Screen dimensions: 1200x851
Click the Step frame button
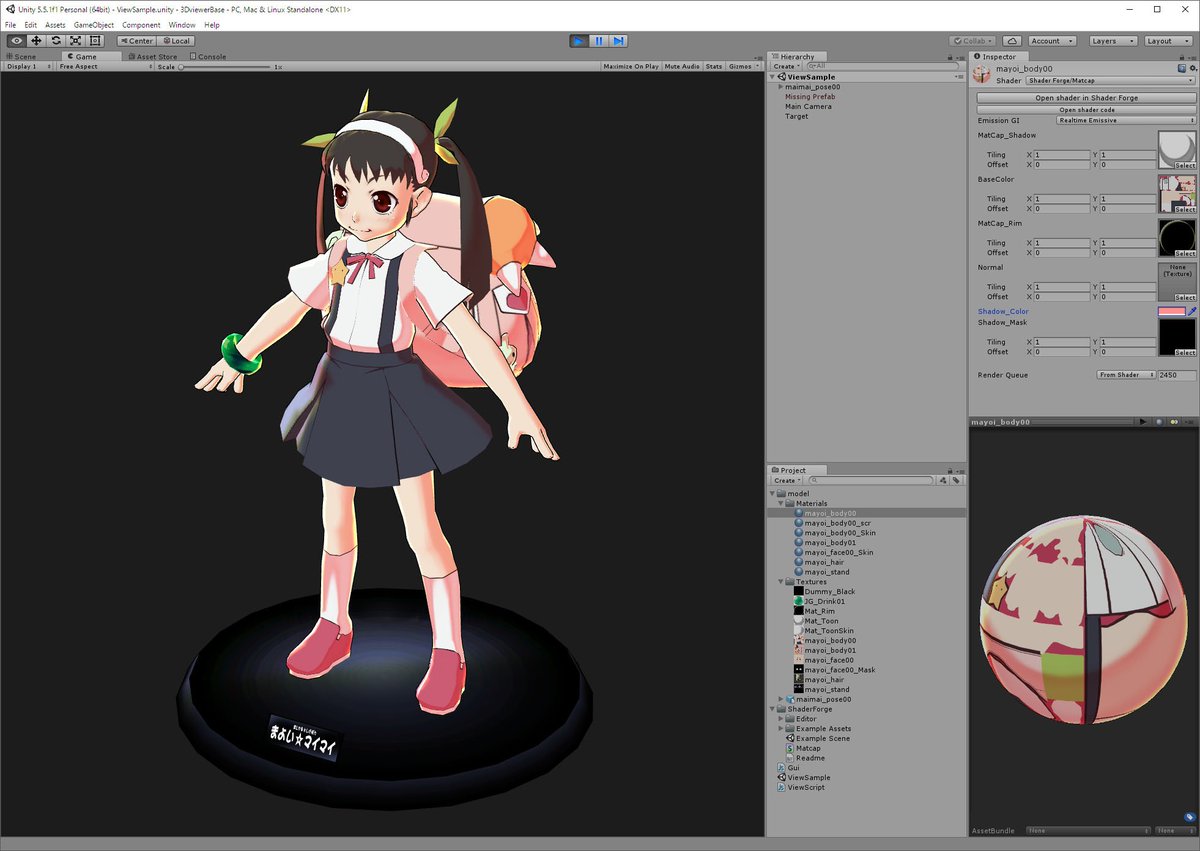tap(619, 41)
